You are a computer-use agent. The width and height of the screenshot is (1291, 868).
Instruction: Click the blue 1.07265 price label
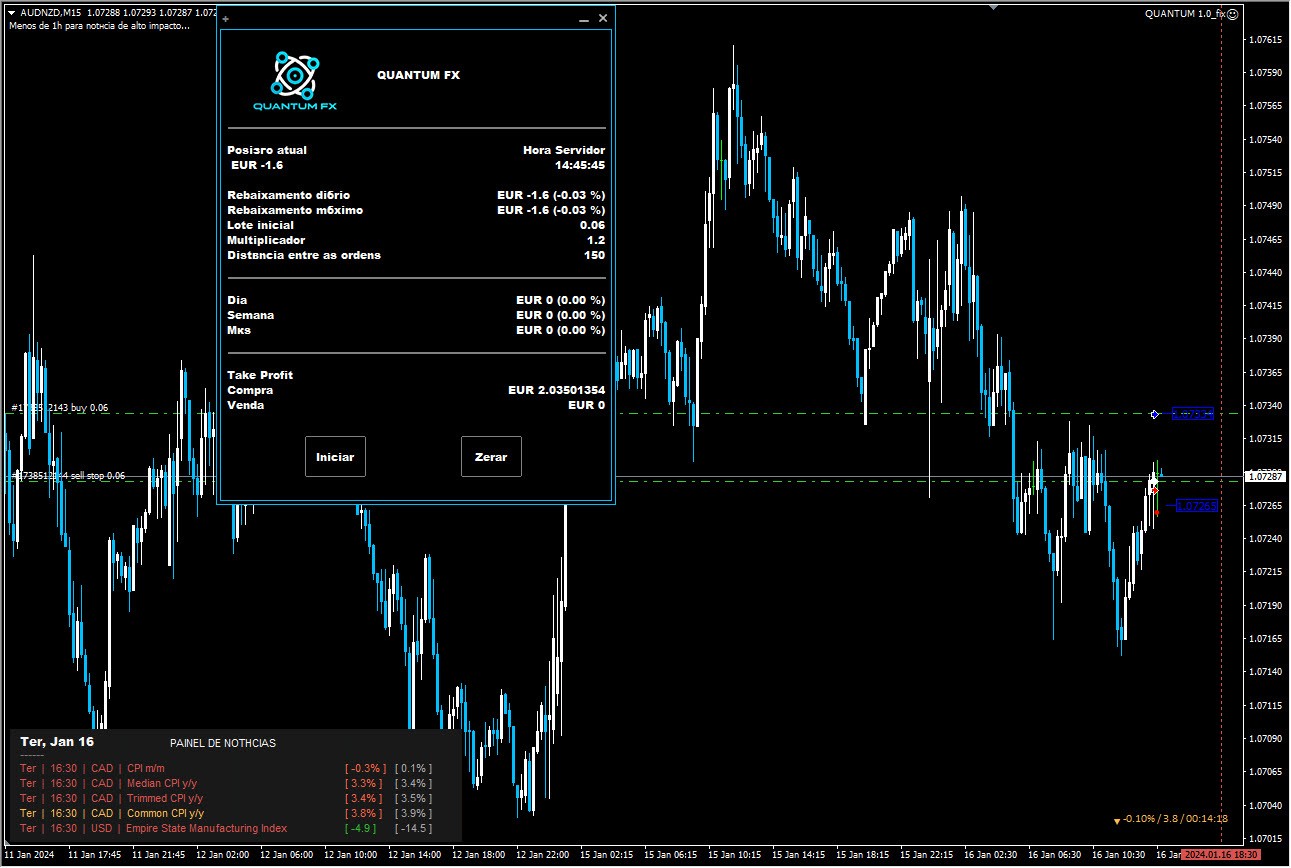[1196, 506]
